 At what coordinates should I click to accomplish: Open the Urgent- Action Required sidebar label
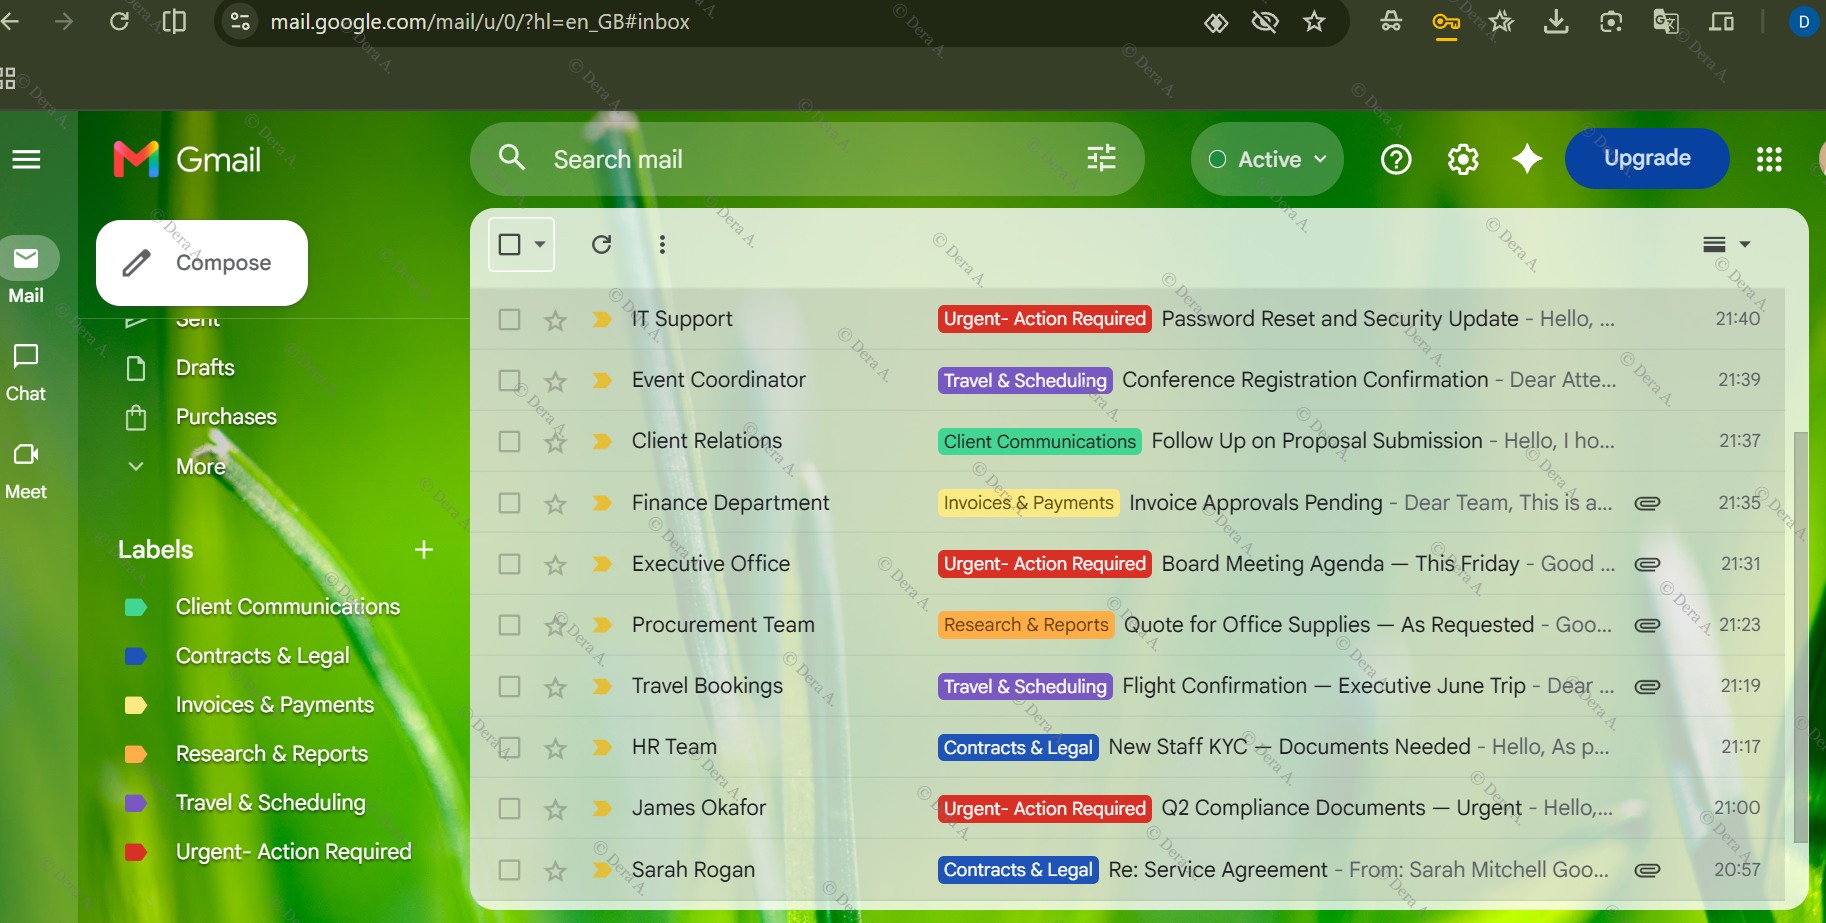(x=293, y=852)
